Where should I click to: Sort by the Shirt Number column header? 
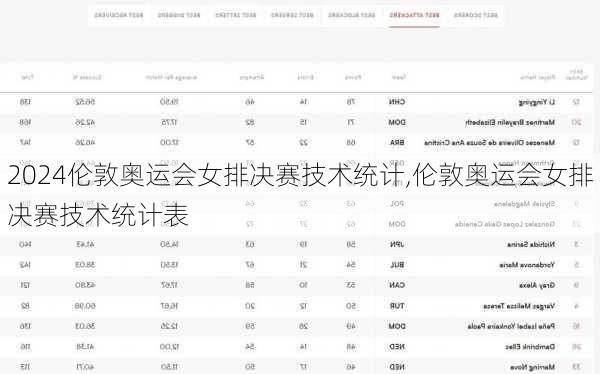tap(577, 75)
